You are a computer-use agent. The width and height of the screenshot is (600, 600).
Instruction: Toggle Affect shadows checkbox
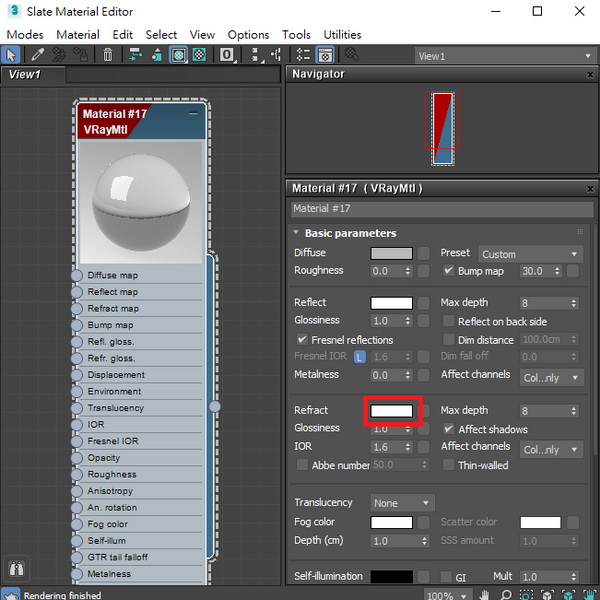[x=448, y=429]
